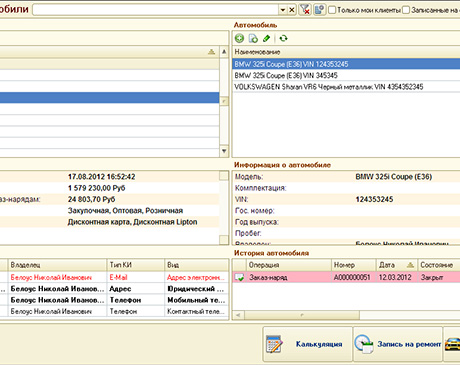Select Адрес contact type row

tap(114, 289)
